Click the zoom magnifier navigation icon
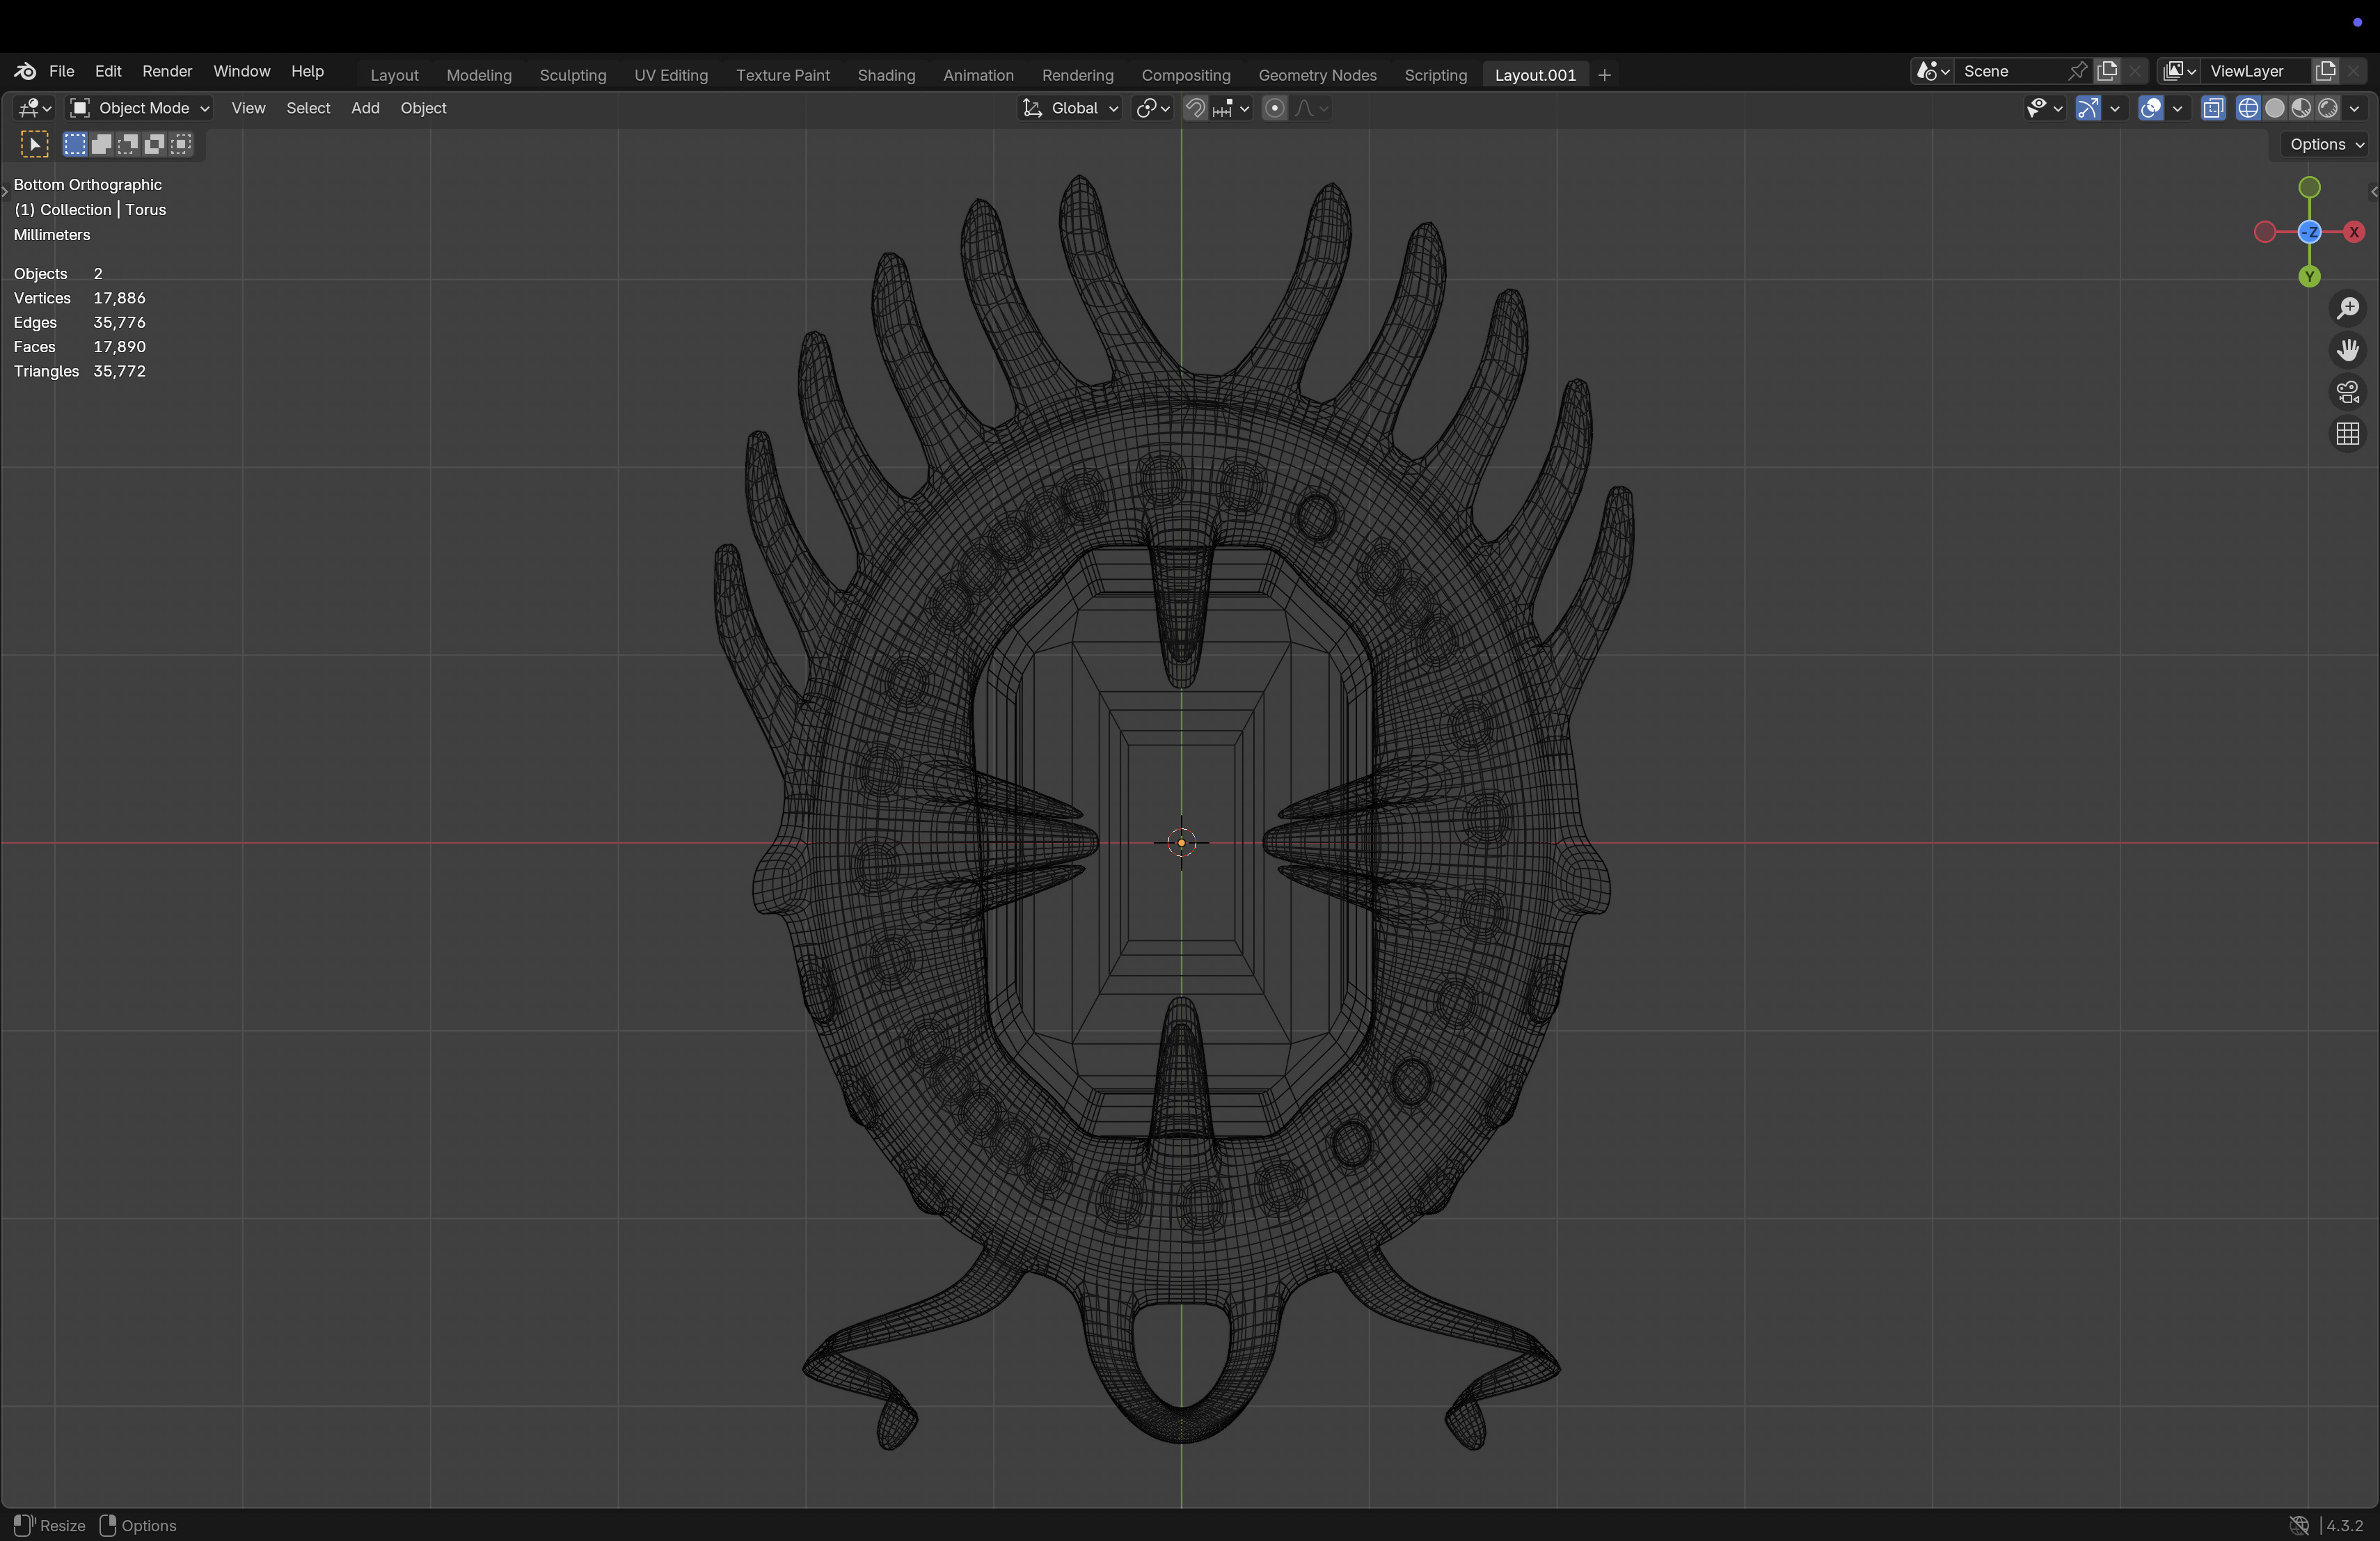 (x=2347, y=308)
